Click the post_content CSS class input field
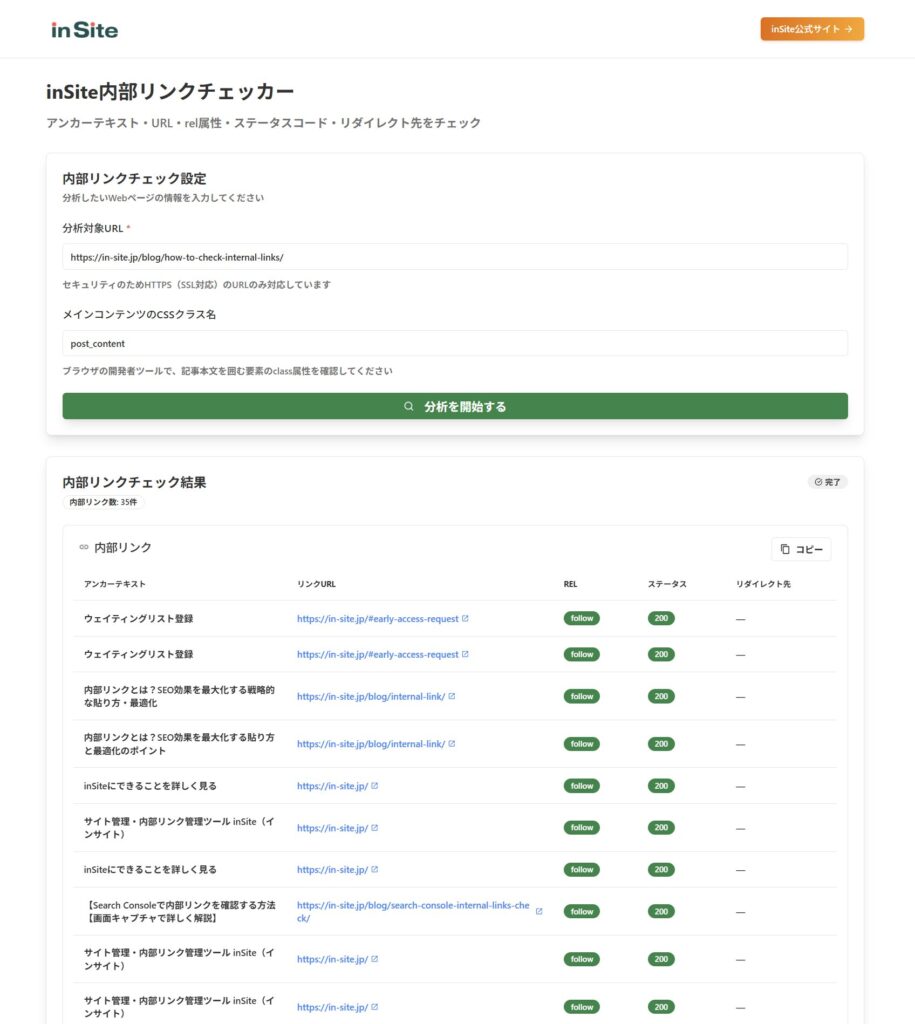Screen dimensions: 915x1024 tap(455, 343)
